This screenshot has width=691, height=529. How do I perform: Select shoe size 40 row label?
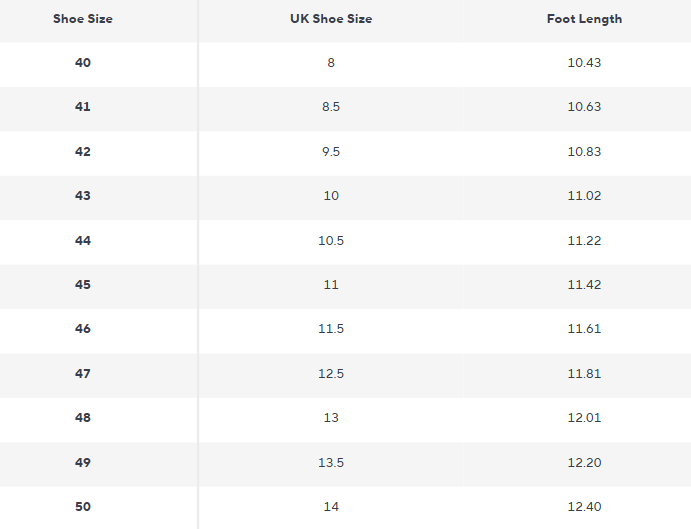point(83,63)
